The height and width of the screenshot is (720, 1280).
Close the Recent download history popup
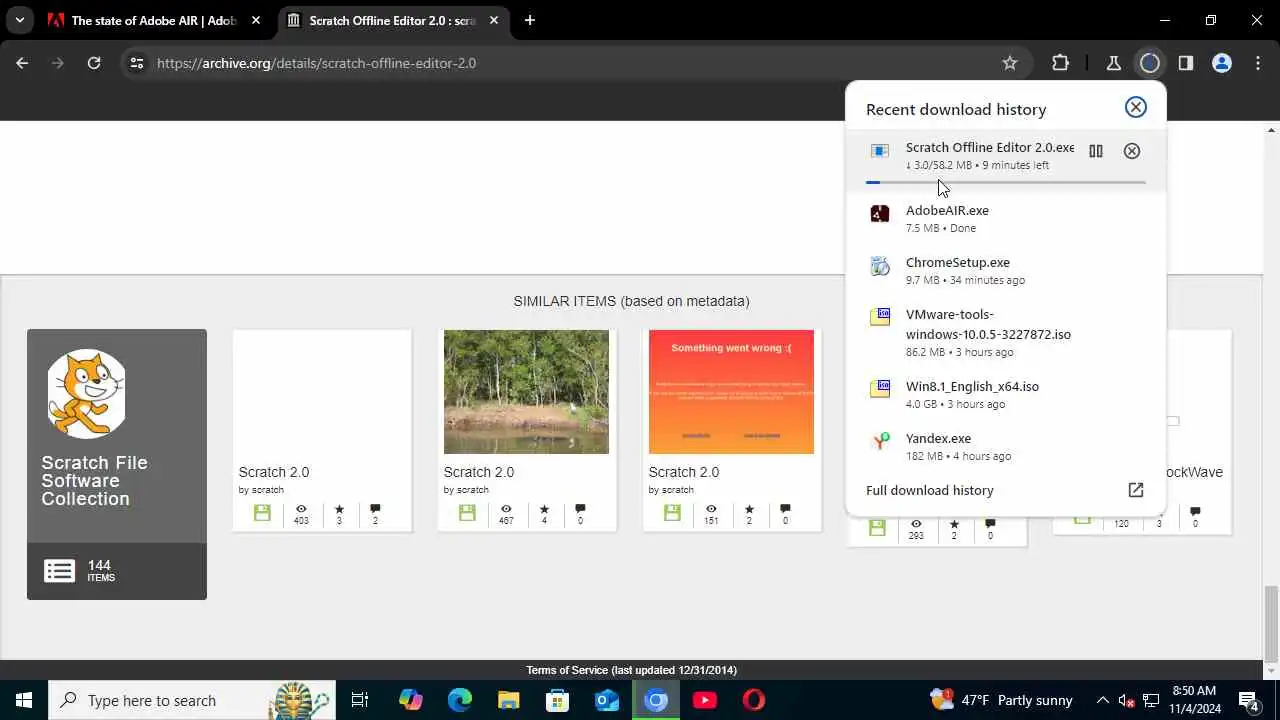pyautogui.click(x=1135, y=107)
